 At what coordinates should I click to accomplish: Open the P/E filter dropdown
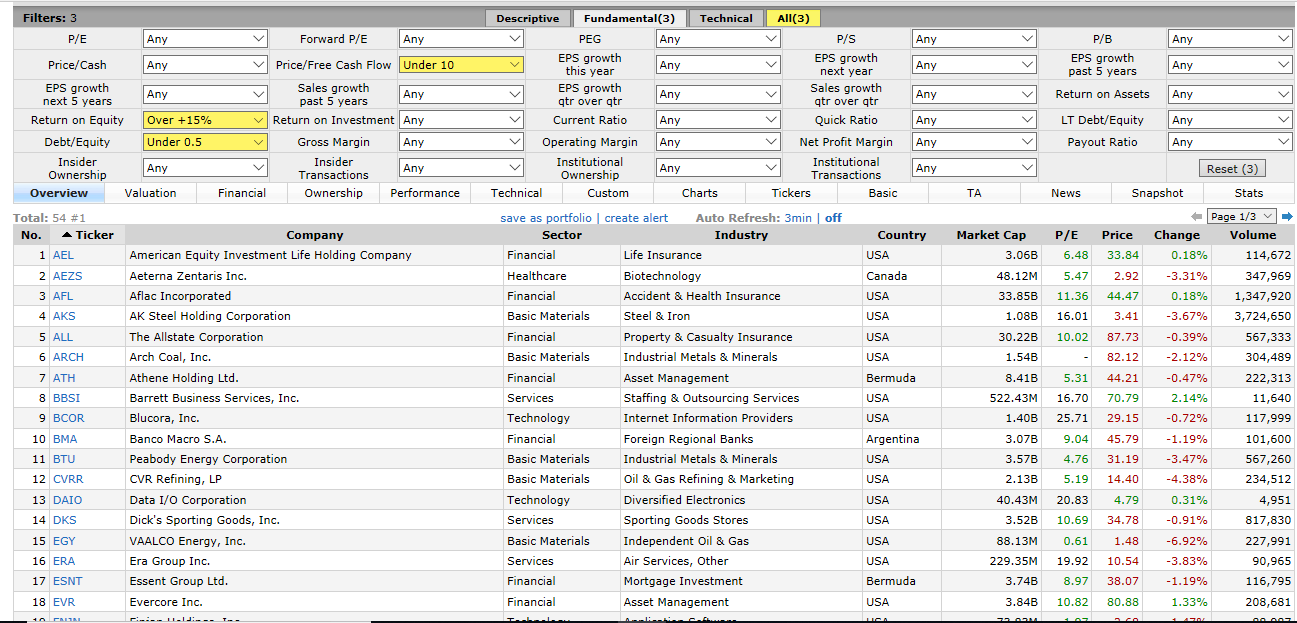pyautogui.click(x=205, y=39)
